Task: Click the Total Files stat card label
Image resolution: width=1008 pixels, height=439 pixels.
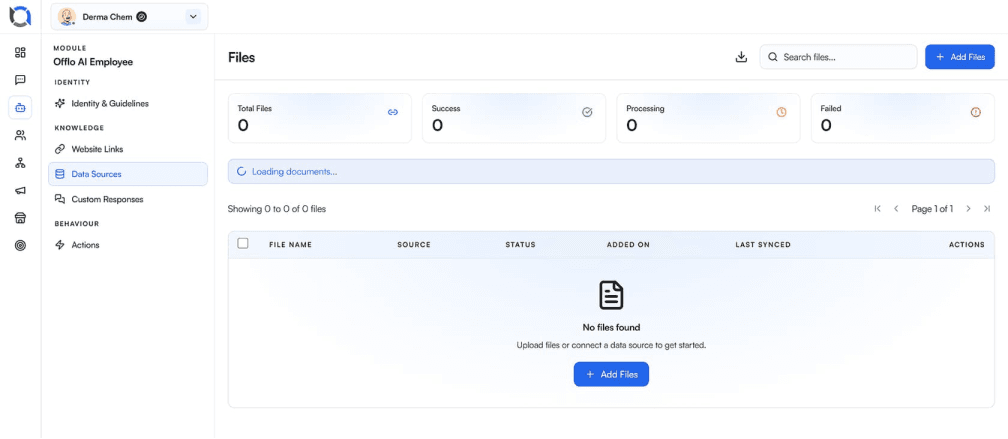Action: 255,109
